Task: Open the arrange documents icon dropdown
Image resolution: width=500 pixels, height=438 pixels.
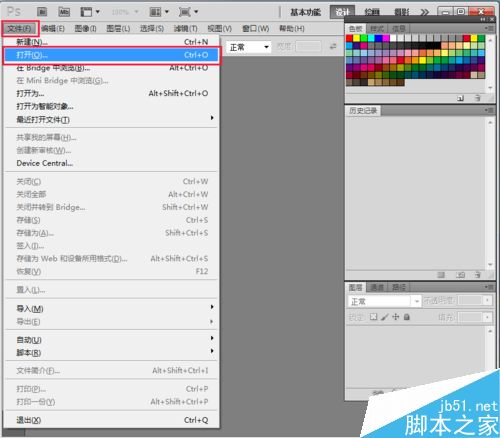Action: (x=159, y=12)
